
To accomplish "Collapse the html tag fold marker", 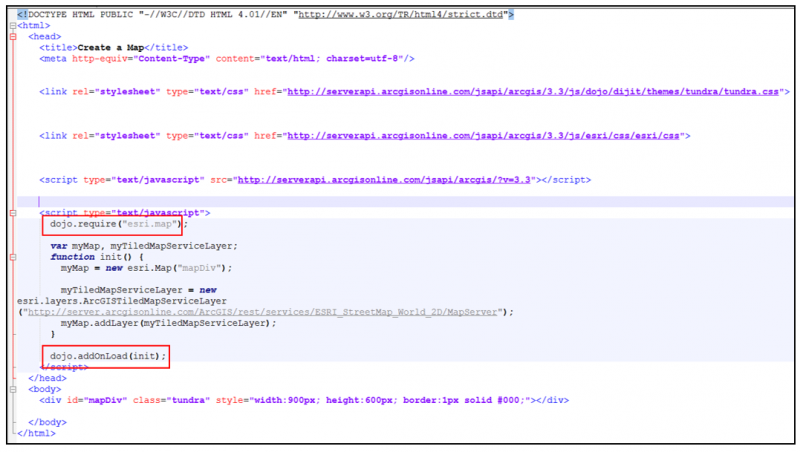I will click(x=12, y=25).
